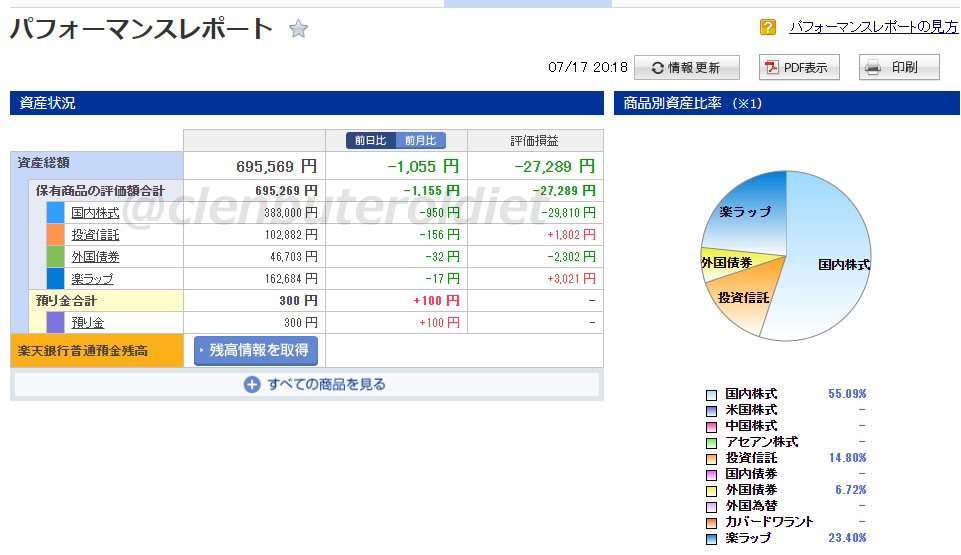Click legend swatch for カバードワラント
The height and width of the screenshot is (555, 961).
(712, 523)
